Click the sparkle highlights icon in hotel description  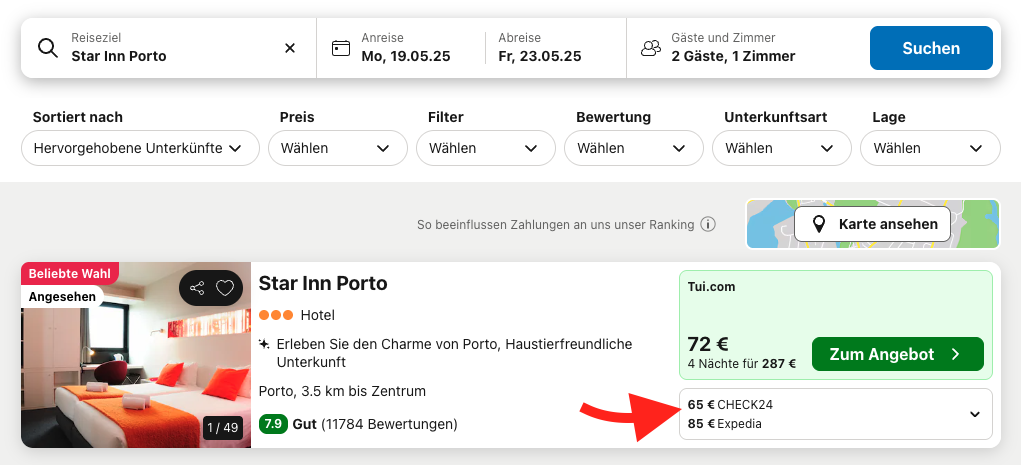(264, 344)
